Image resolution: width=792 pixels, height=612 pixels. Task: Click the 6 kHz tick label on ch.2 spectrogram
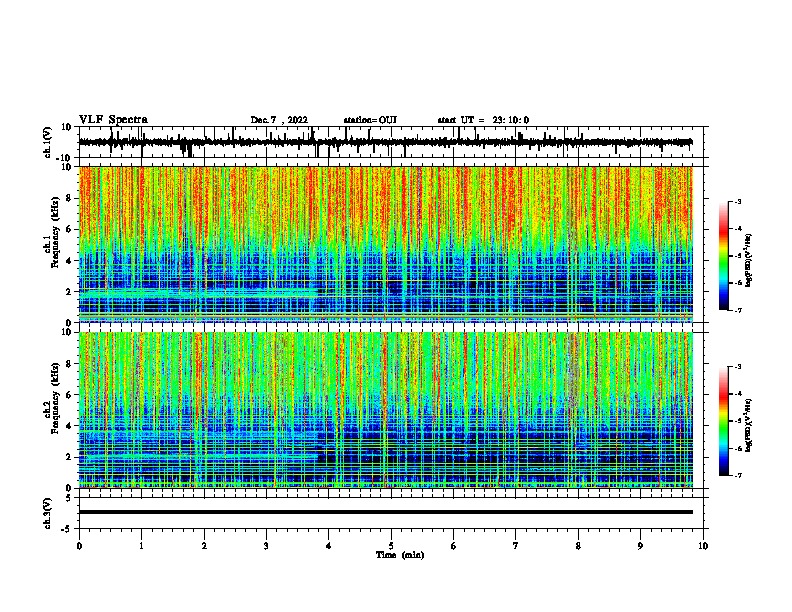click(x=69, y=395)
